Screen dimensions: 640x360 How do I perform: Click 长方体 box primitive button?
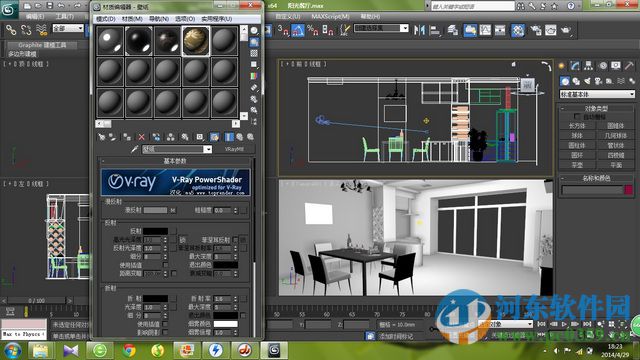577,126
